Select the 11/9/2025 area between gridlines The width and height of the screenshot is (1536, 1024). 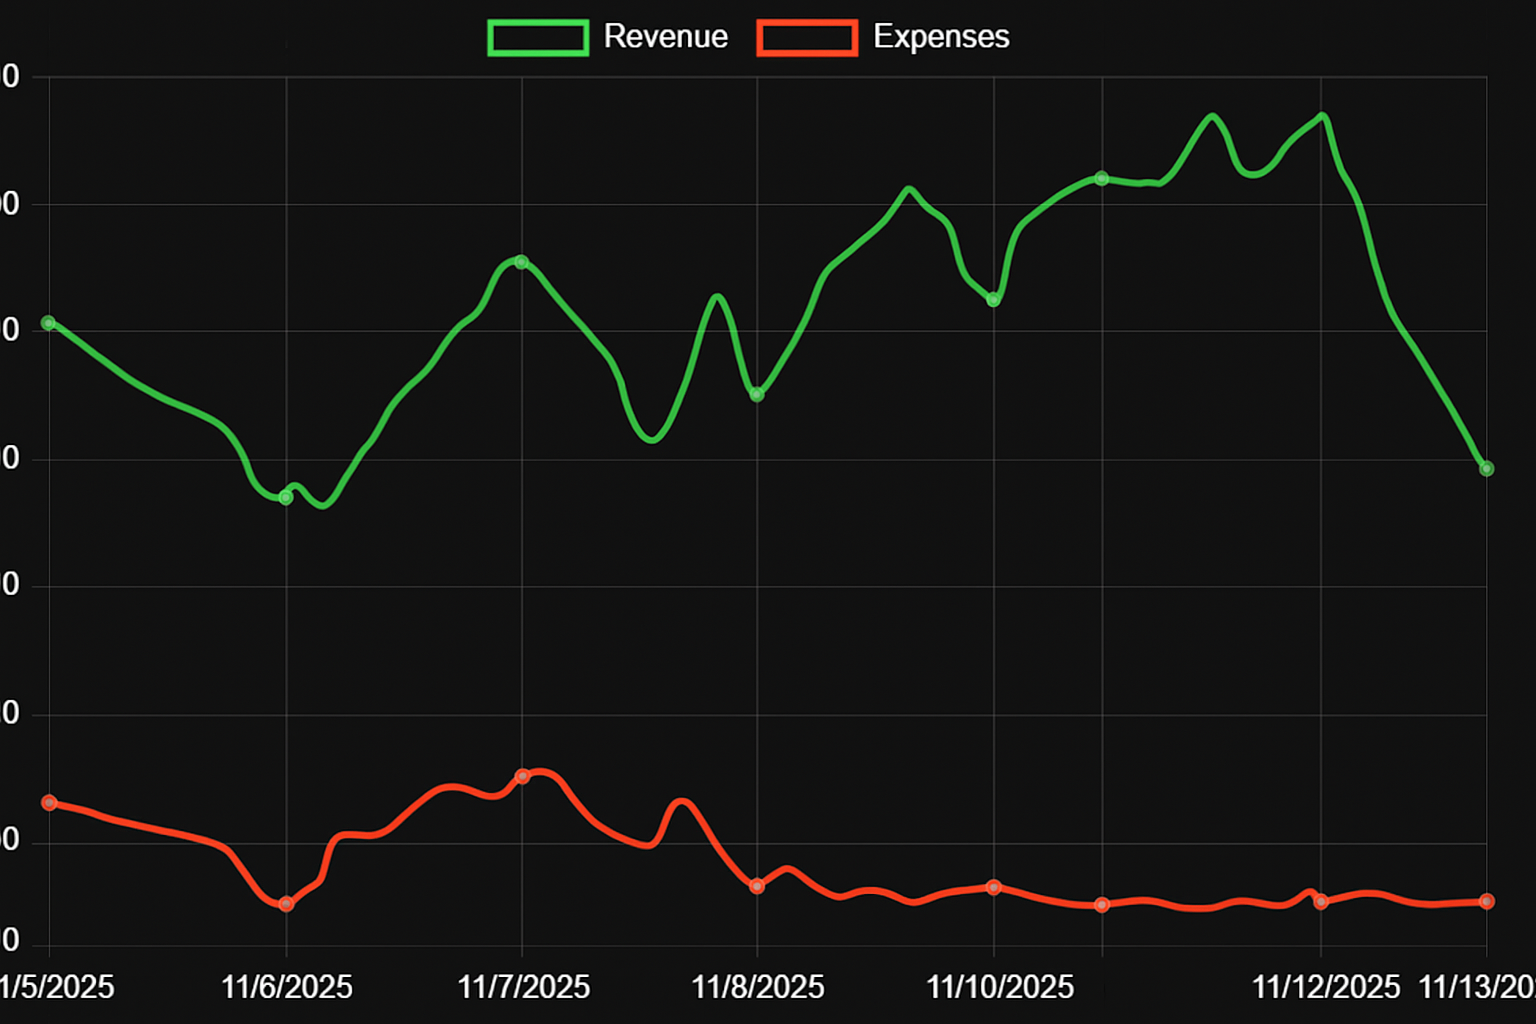tap(876, 500)
